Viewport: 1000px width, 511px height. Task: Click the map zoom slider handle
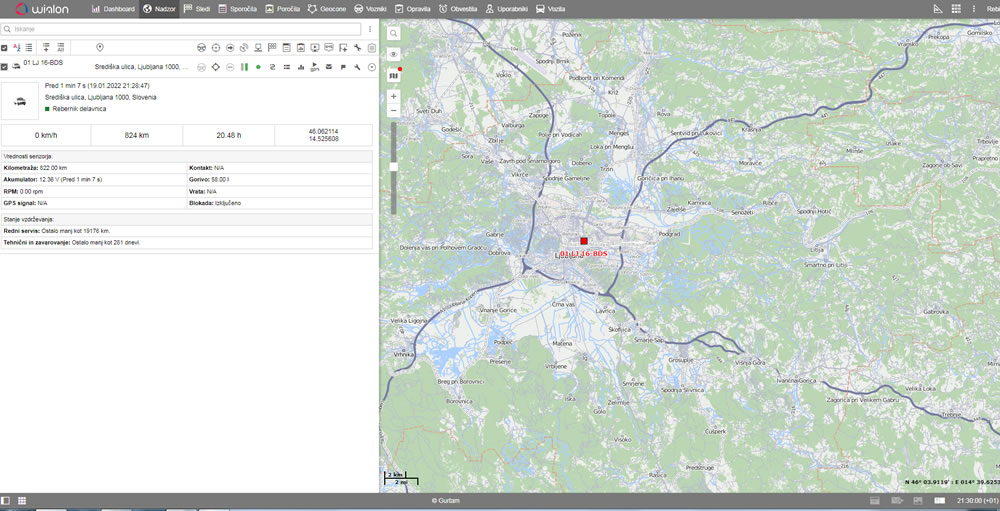(393, 167)
